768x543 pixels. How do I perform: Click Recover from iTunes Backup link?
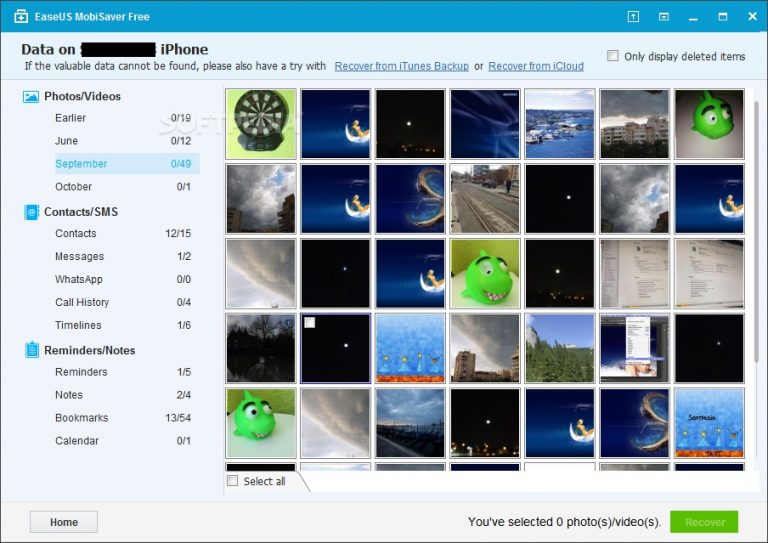point(401,66)
